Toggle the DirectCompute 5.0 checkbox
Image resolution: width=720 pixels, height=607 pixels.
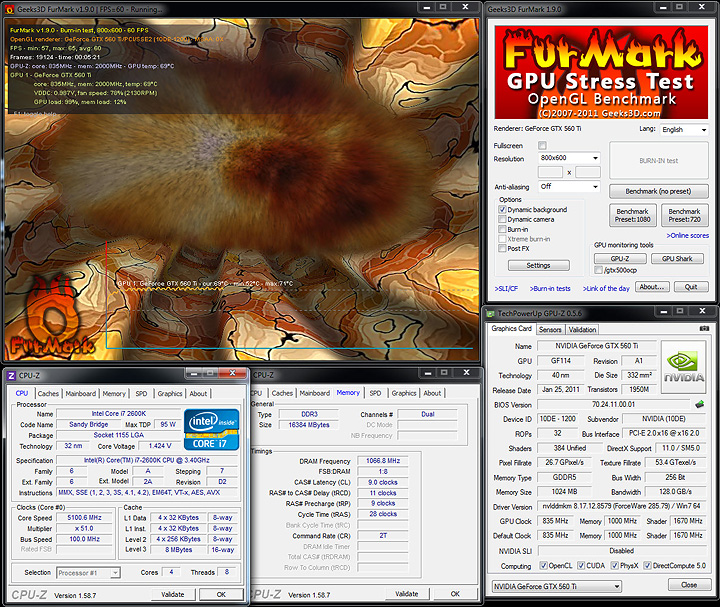(647, 565)
